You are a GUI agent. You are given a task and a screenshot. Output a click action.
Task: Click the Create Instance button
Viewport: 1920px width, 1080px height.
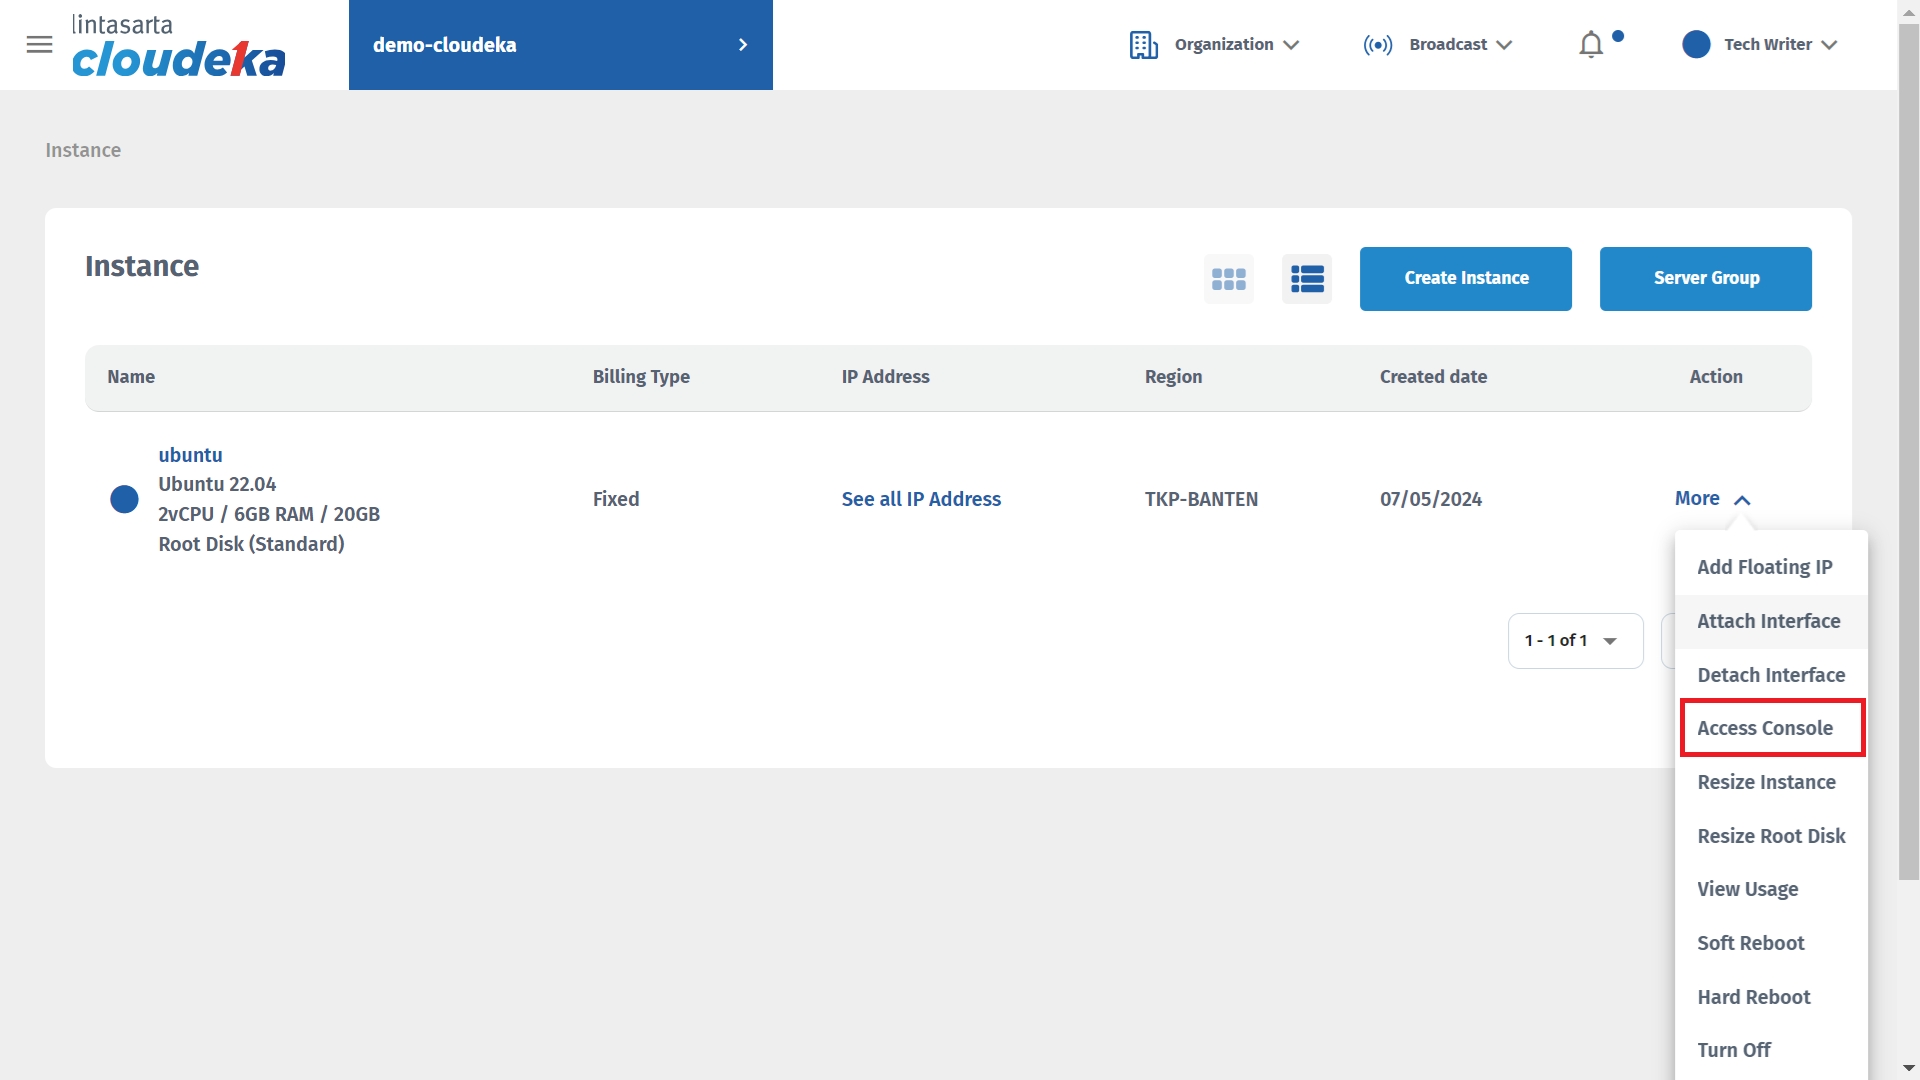pos(1465,279)
